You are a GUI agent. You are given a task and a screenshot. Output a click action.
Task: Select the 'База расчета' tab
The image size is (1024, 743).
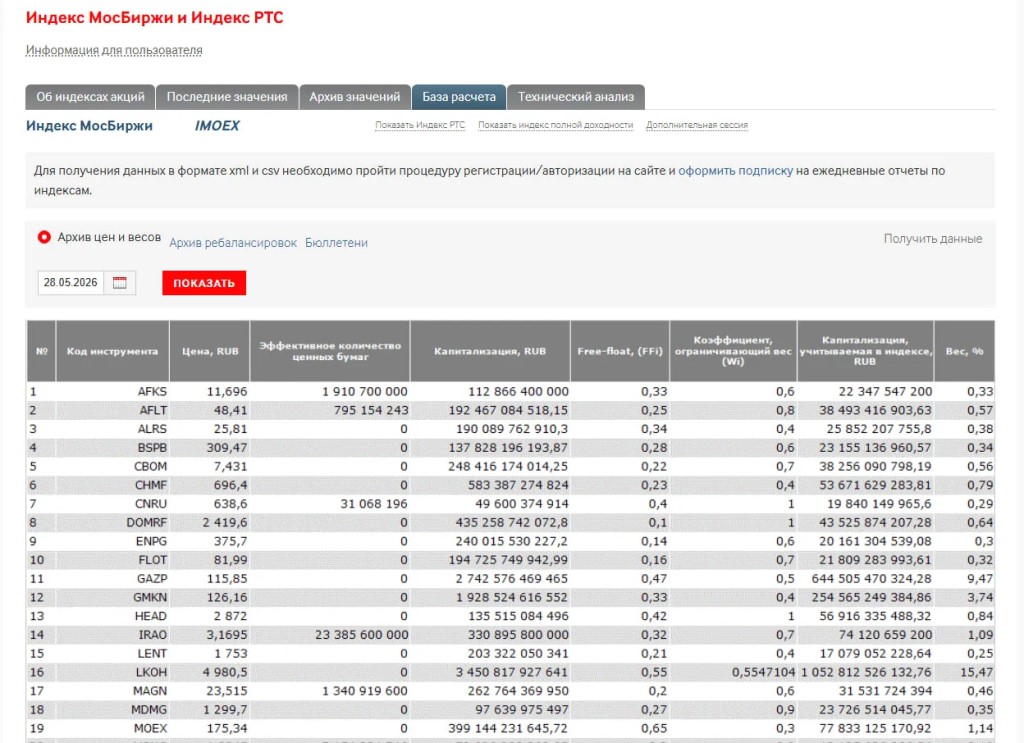coord(458,97)
